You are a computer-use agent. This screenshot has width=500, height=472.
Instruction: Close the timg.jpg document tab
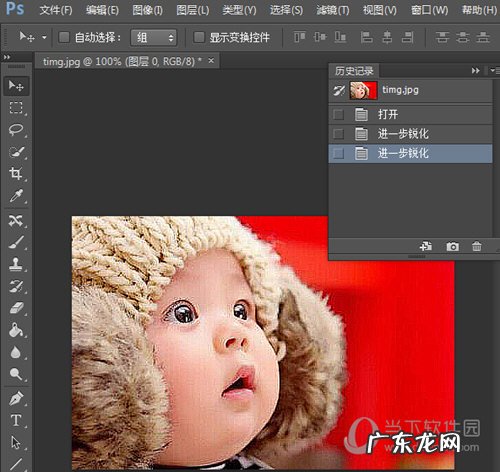(211, 61)
